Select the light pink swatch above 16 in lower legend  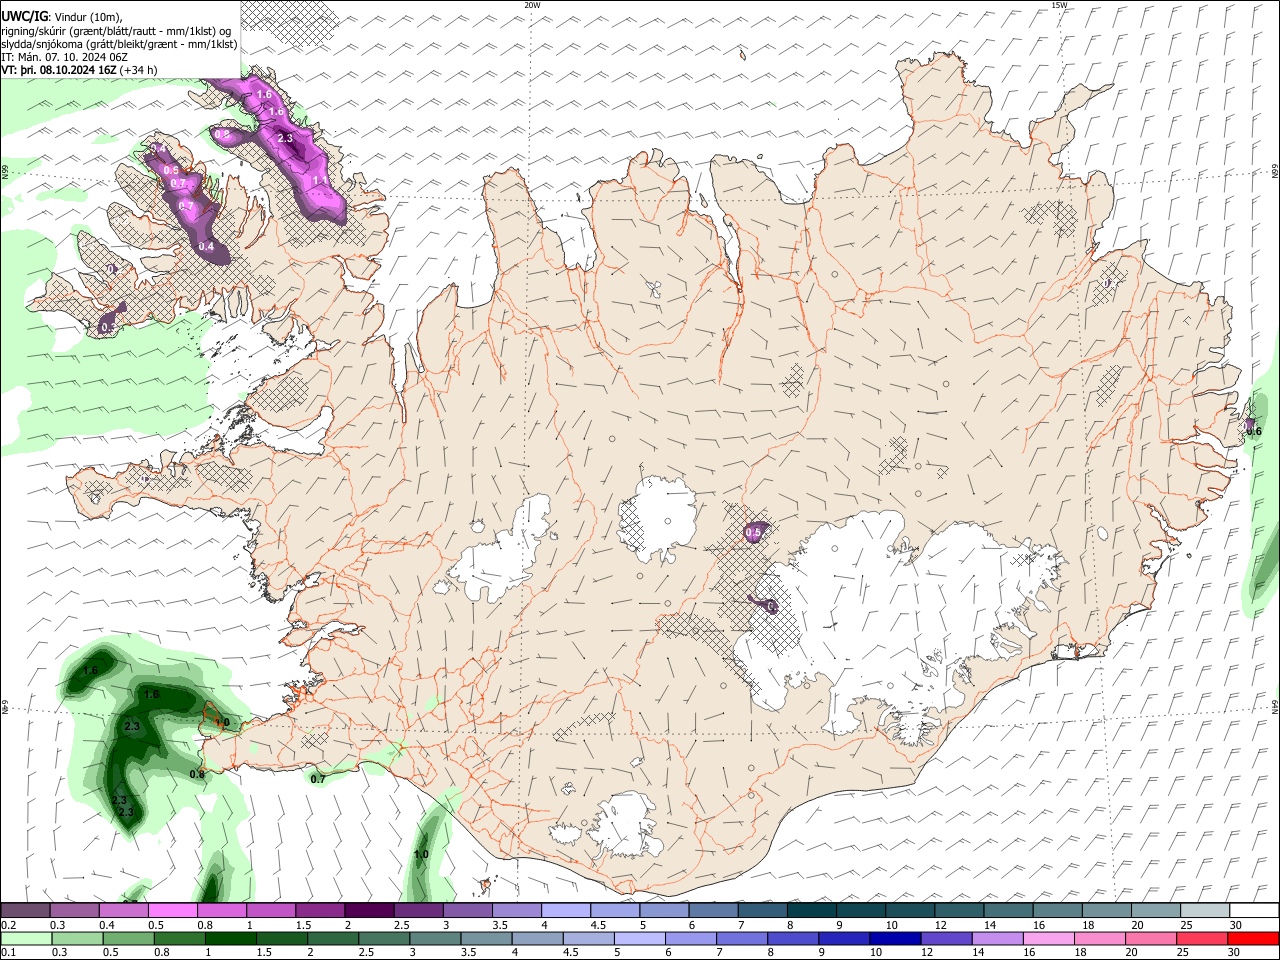point(1049,938)
